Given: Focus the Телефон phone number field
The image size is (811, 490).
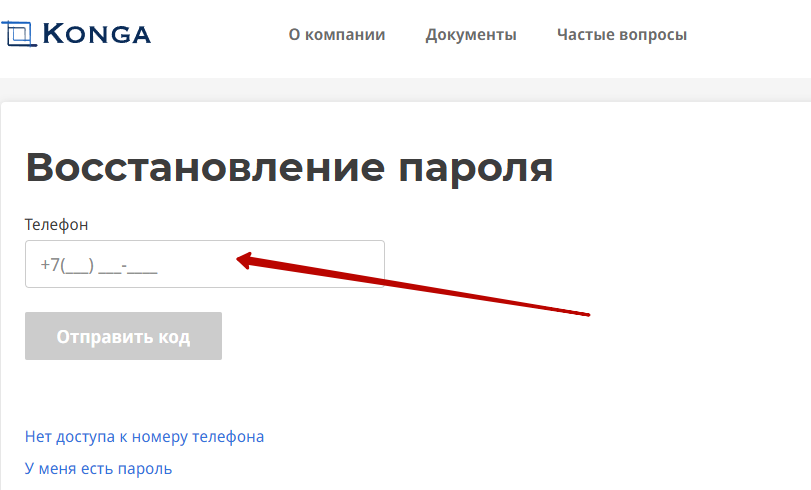Looking at the screenshot, I should pyautogui.click(x=205, y=264).
